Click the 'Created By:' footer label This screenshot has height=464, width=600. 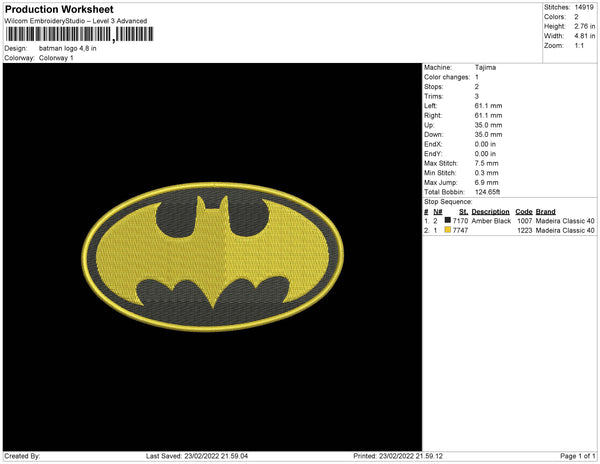pos(22,456)
